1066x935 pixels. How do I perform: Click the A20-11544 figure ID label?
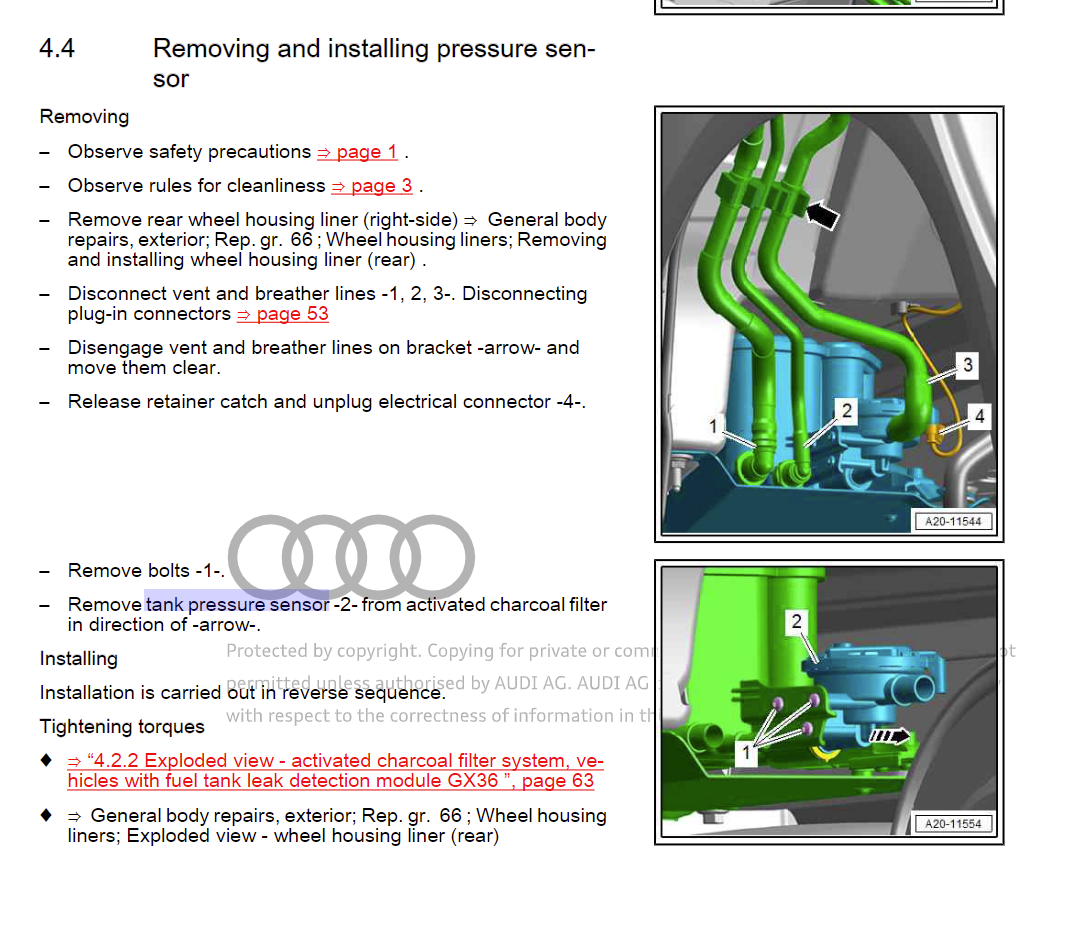tap(952, 521)
